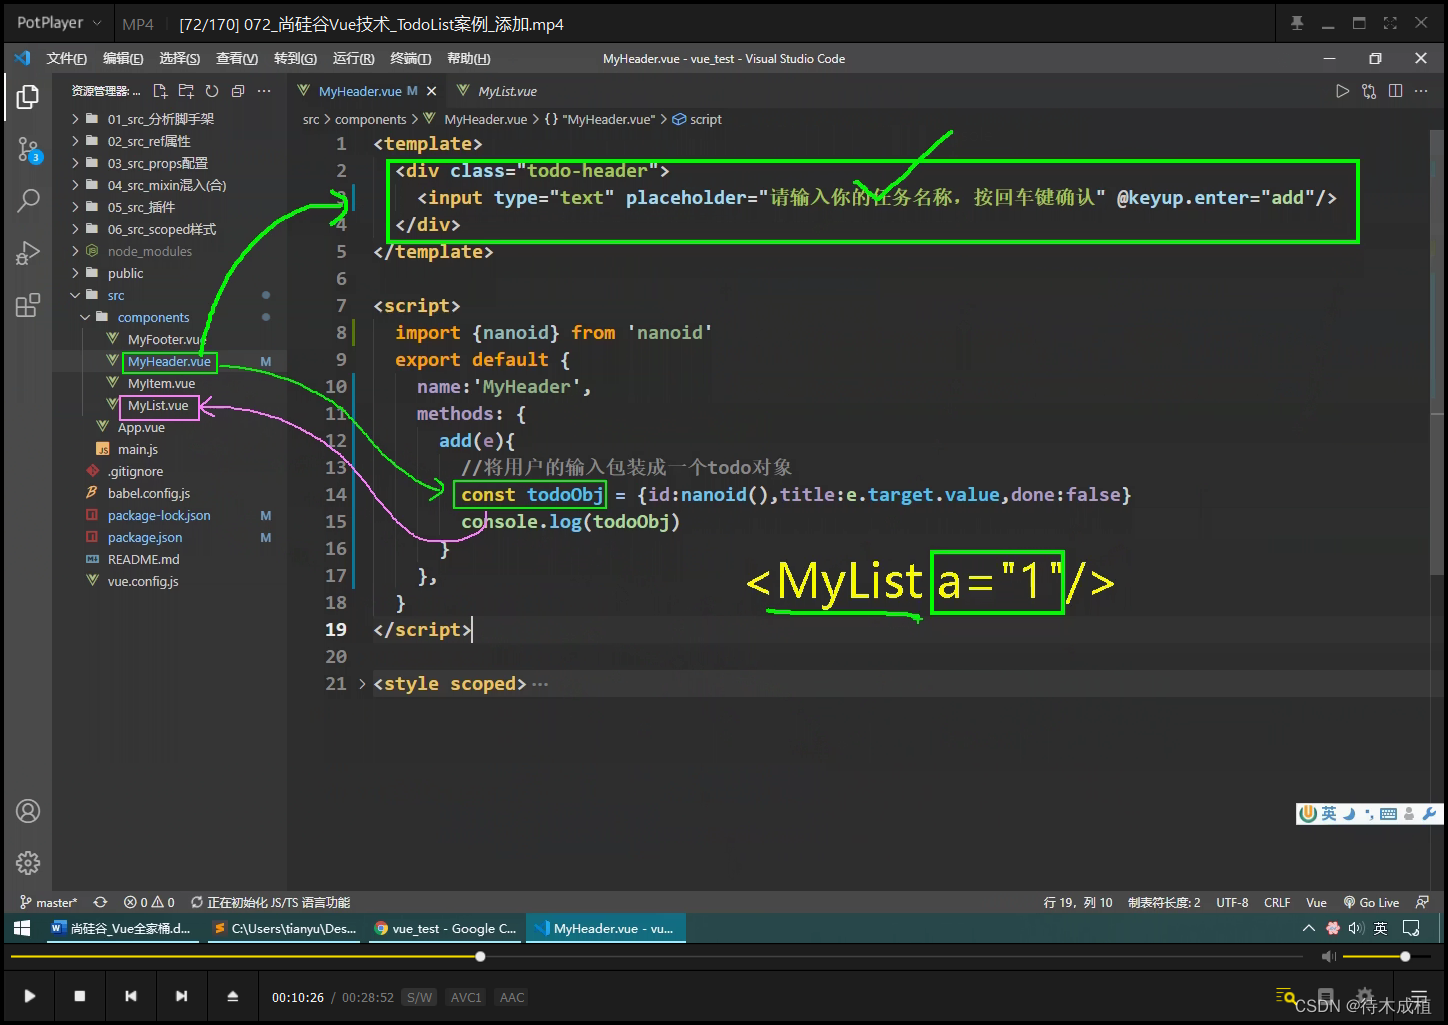Stop playback with the stop button
Image resolution: width=1448 pixels, height=1025 pixels.
[80, 996]
